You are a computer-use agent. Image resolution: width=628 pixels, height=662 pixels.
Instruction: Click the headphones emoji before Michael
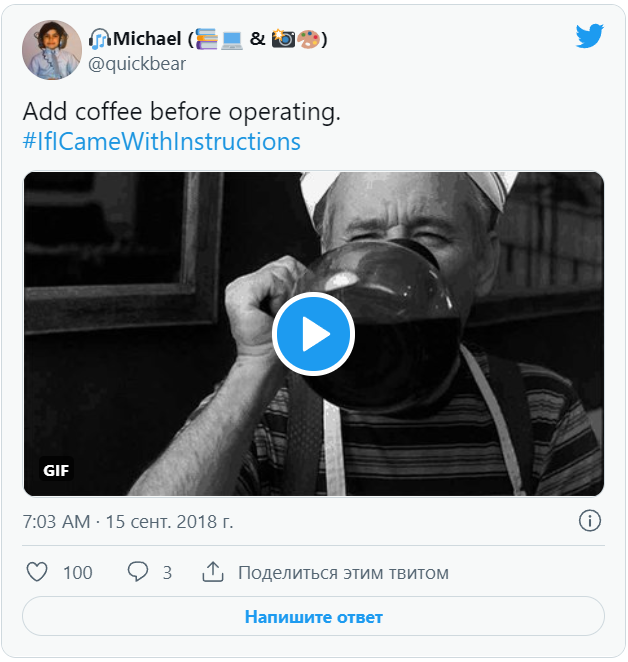click(99, 39)
